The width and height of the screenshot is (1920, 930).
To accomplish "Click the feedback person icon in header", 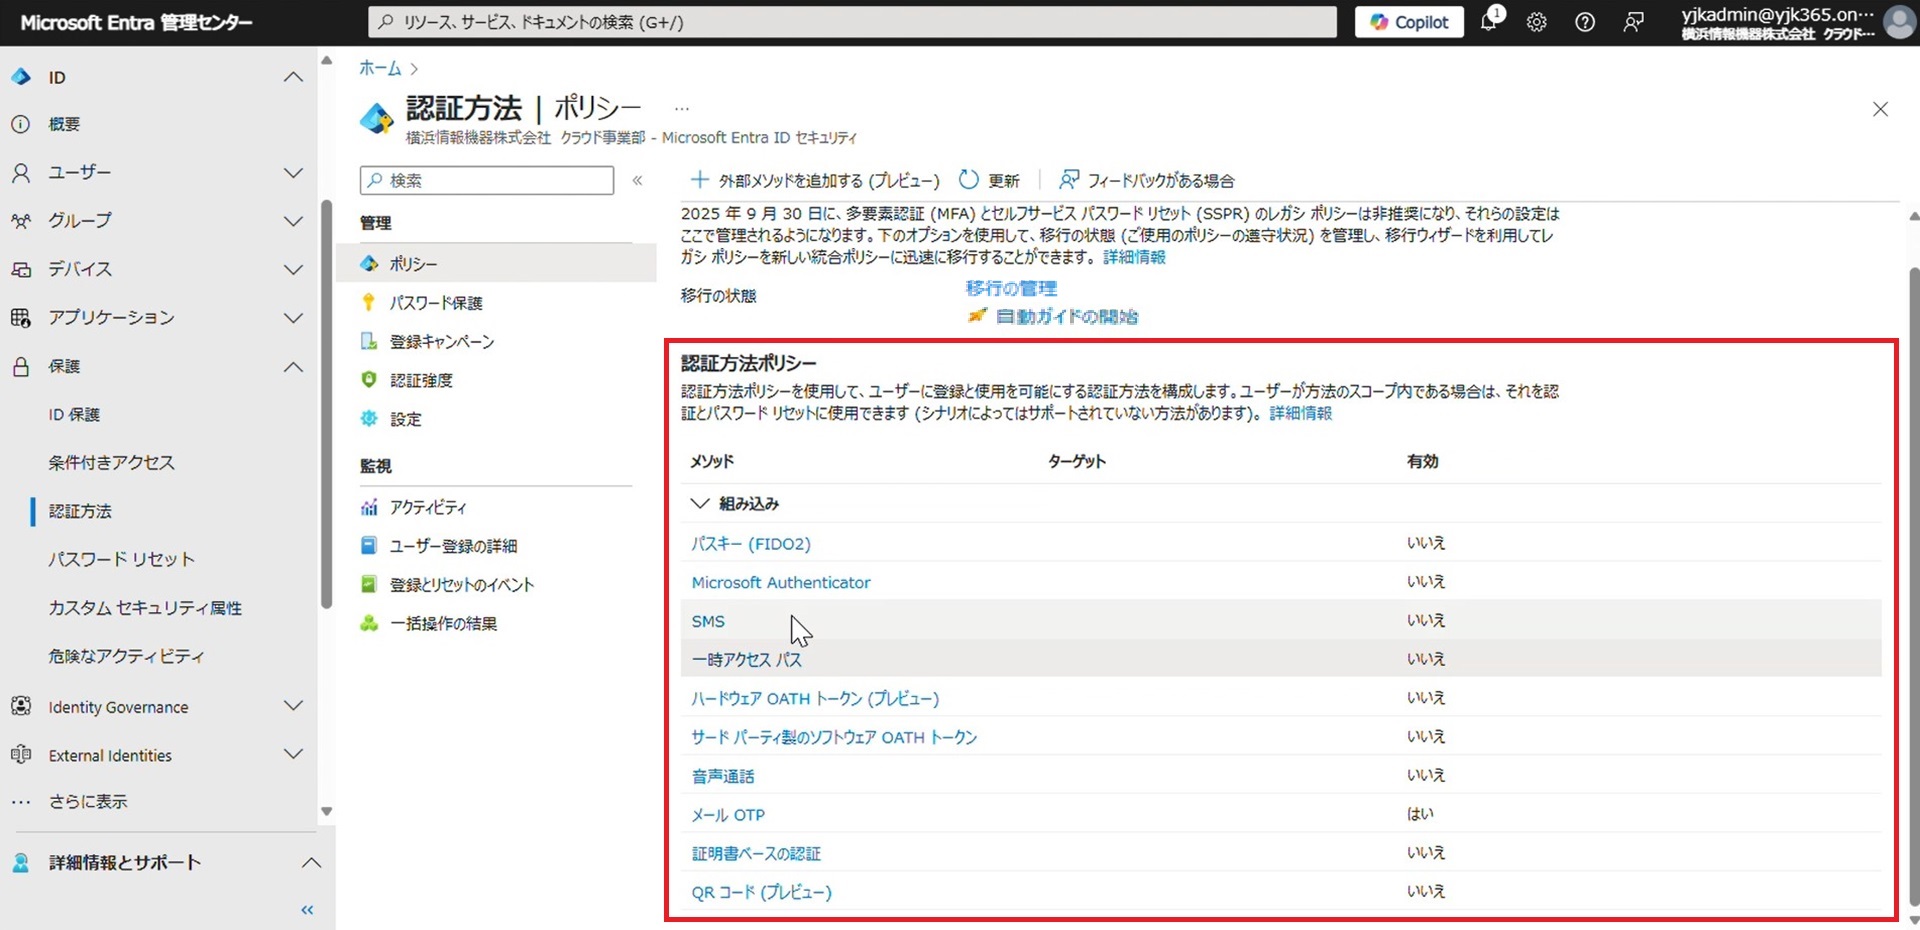I will (1633, 22).
